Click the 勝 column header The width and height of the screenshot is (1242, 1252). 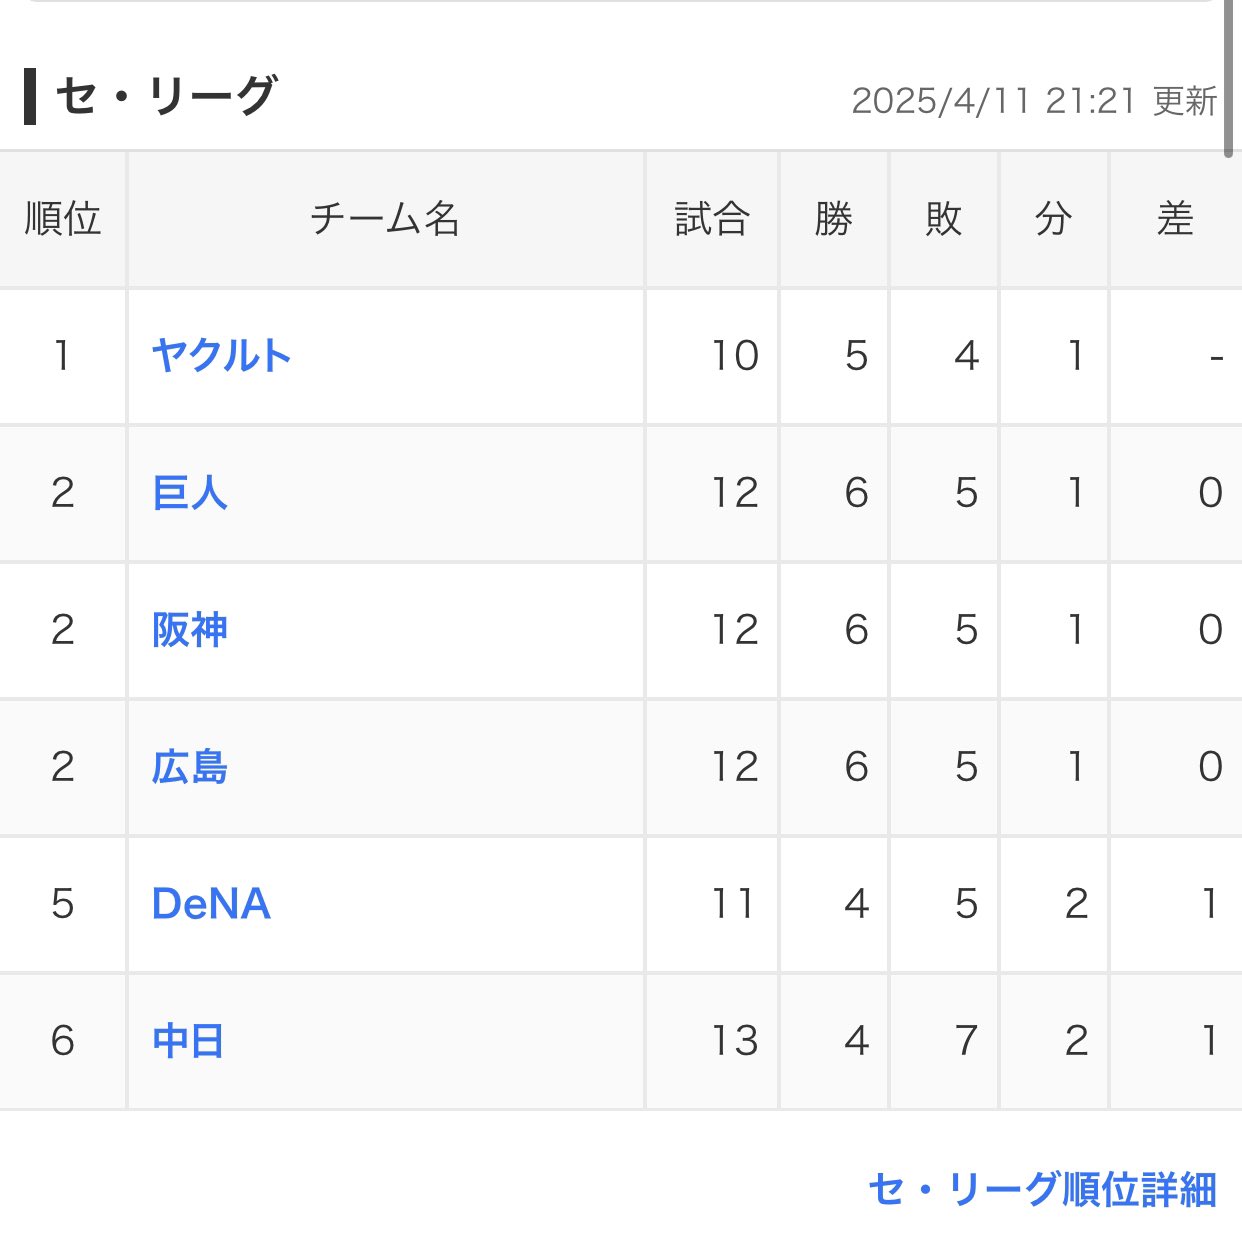click(x=834, y=219)
